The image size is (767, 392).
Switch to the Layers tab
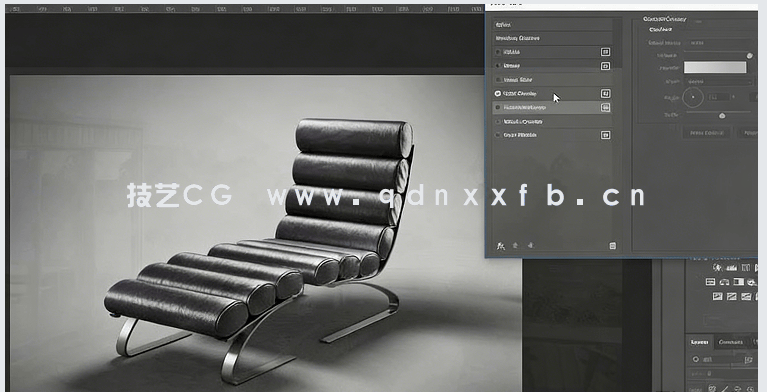pos(700,343)
